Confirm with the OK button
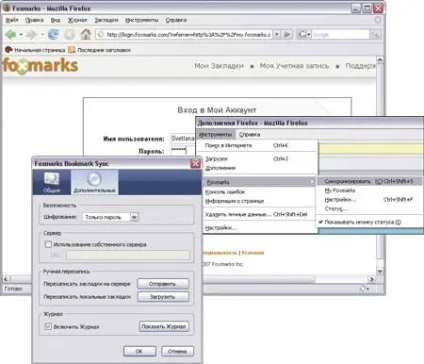Screen dimensions: 424x364 (x=139, y=351)
